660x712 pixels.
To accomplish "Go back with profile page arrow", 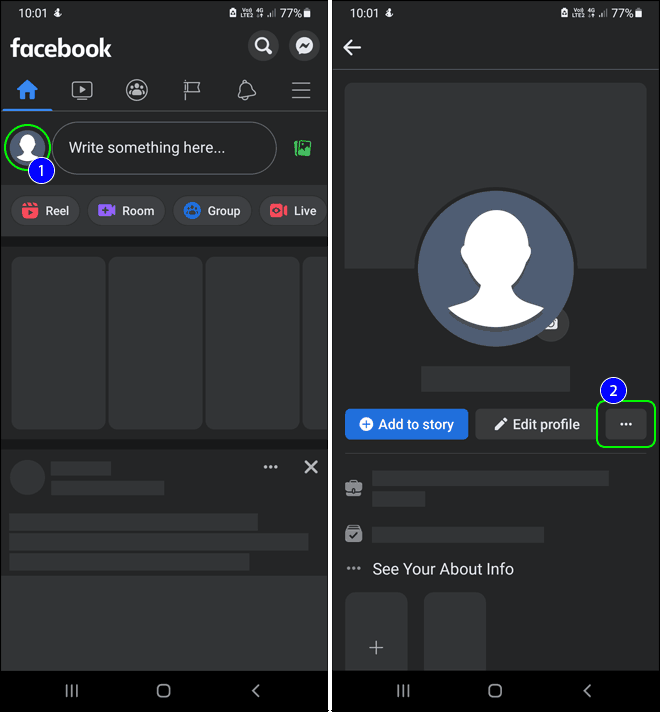I will point(352,47).
